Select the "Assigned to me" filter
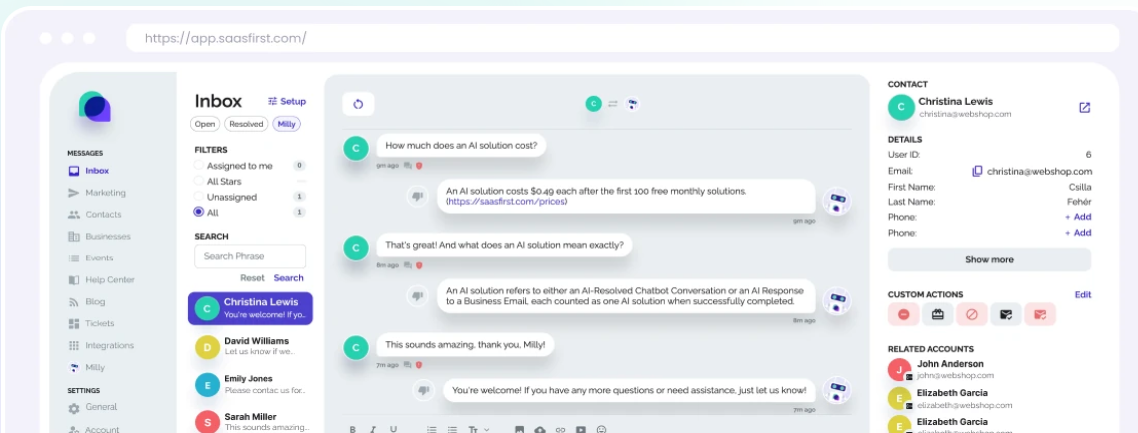Viewport: 1138px width, 433px height. point(233,165)
